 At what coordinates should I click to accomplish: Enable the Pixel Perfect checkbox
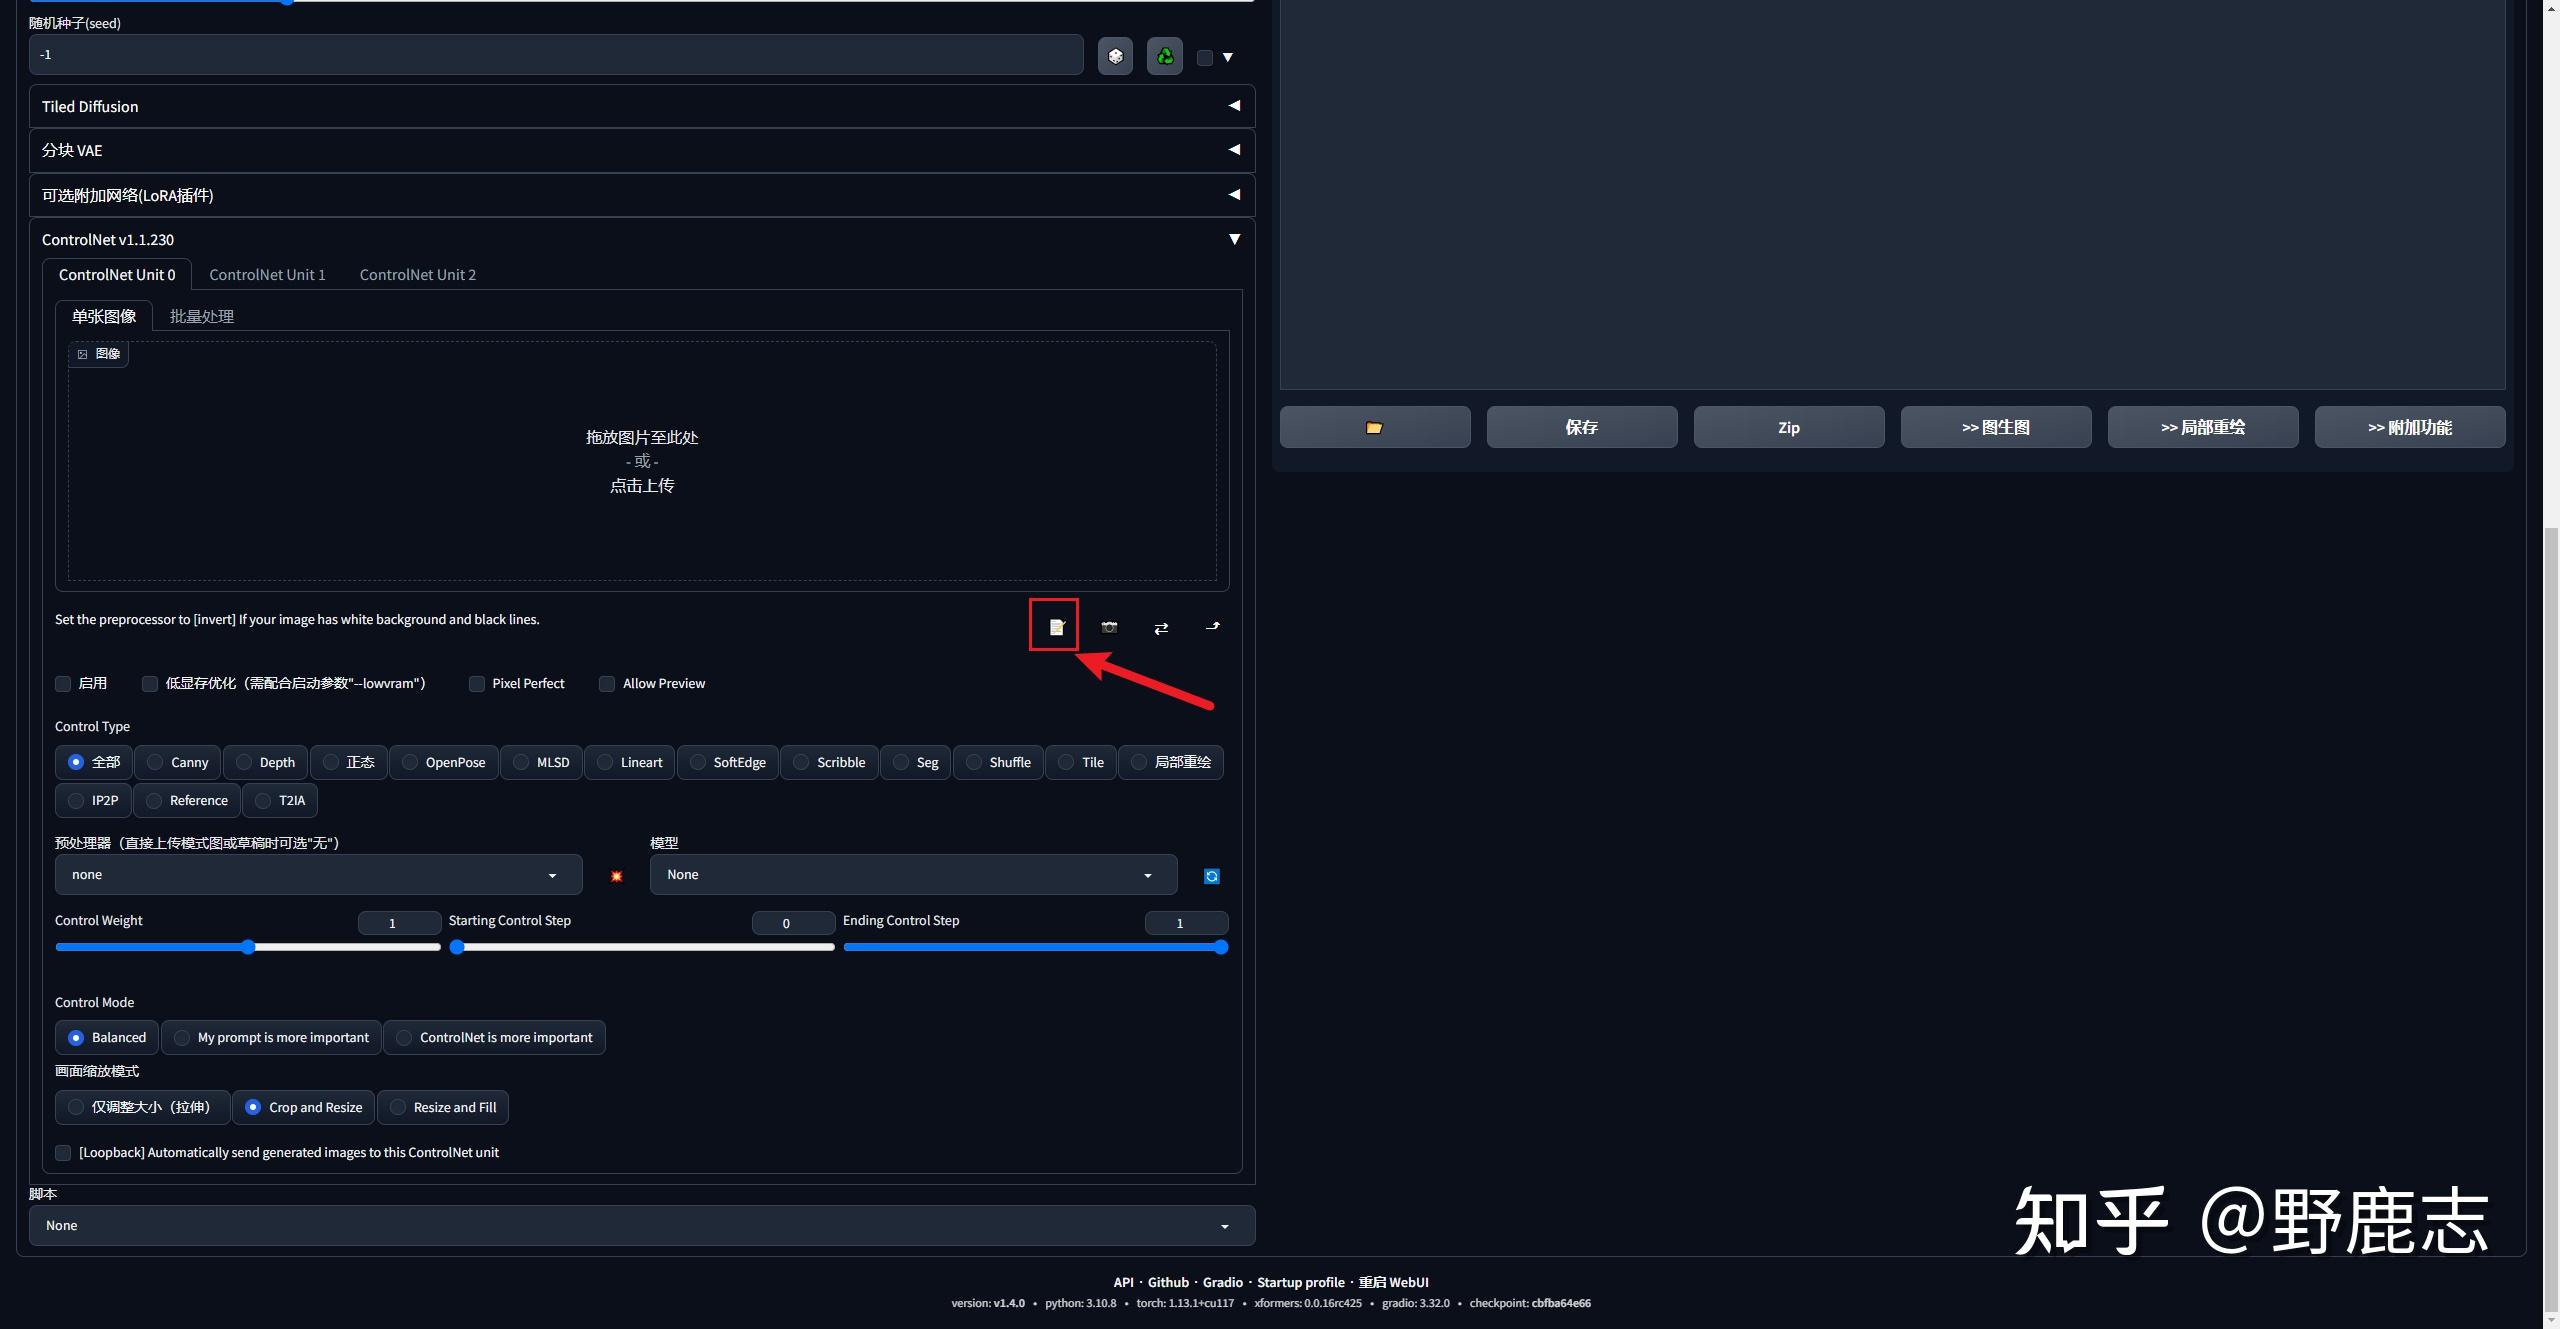point(477,684)
